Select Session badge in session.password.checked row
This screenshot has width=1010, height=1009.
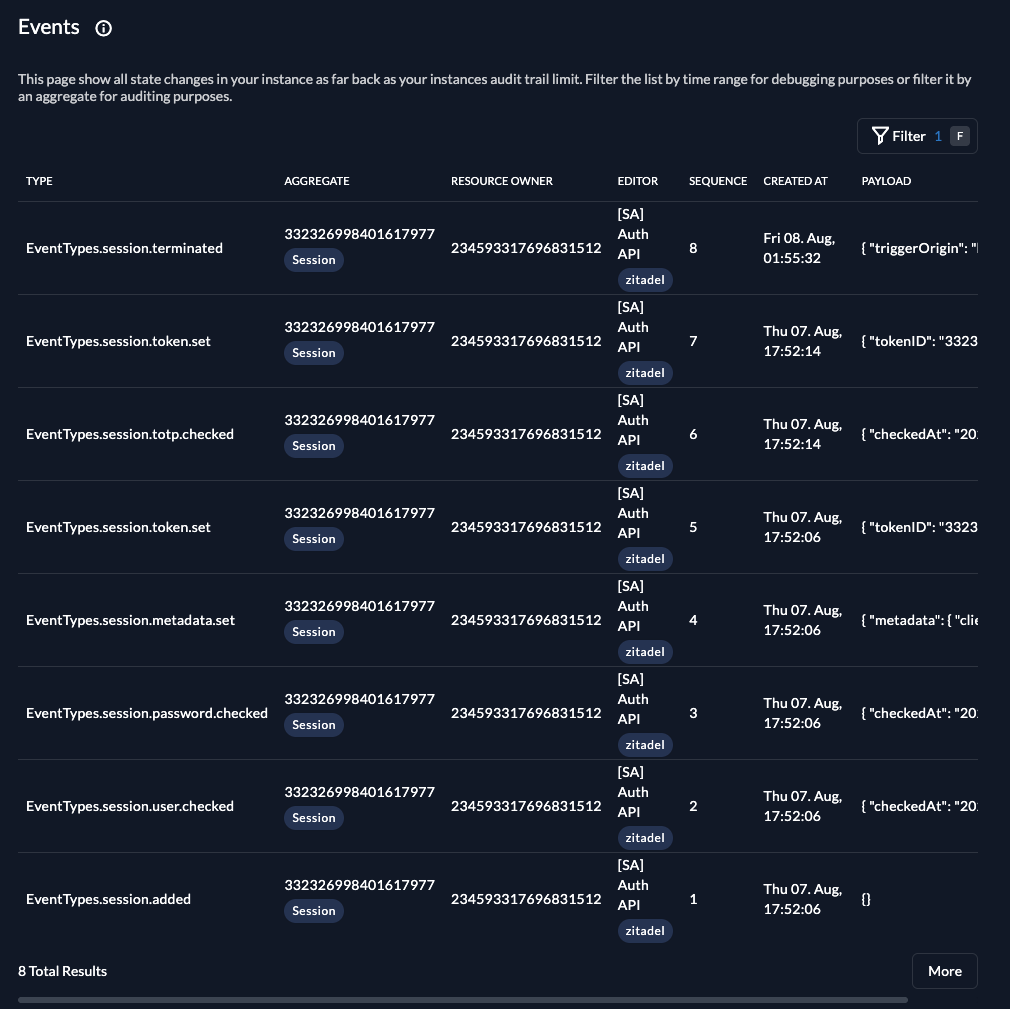tap(314, 725)
